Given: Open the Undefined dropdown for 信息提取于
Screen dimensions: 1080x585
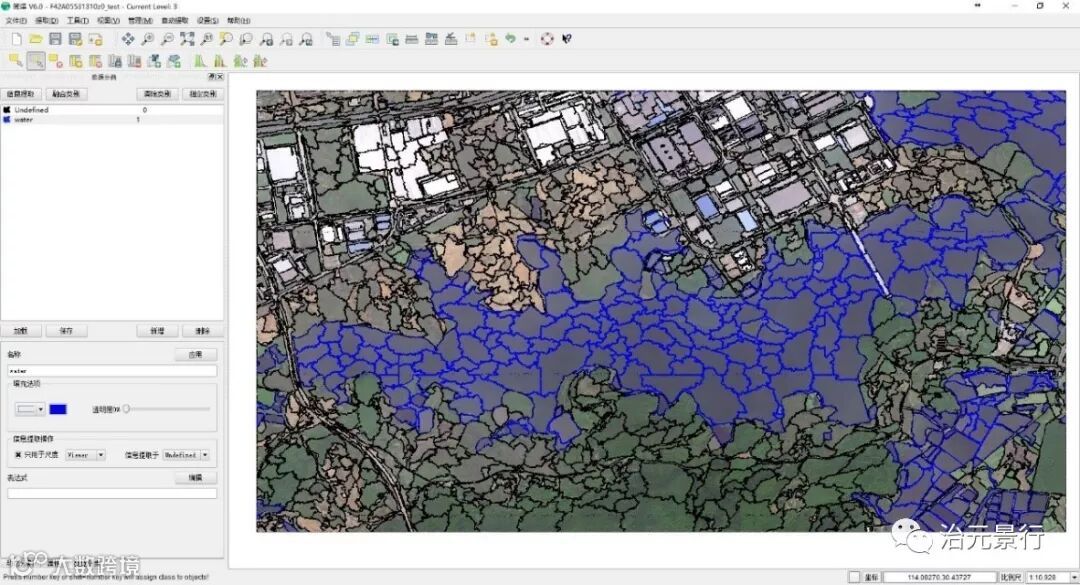Looking at the screenshot, I should tap(185, 455).
